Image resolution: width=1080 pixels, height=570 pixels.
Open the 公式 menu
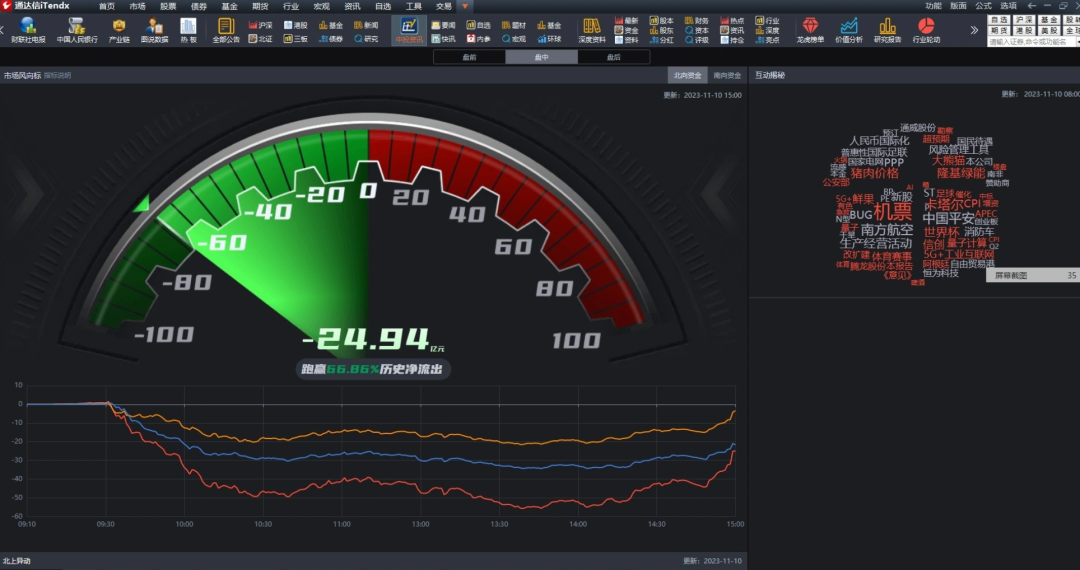(x=984, y=6)
